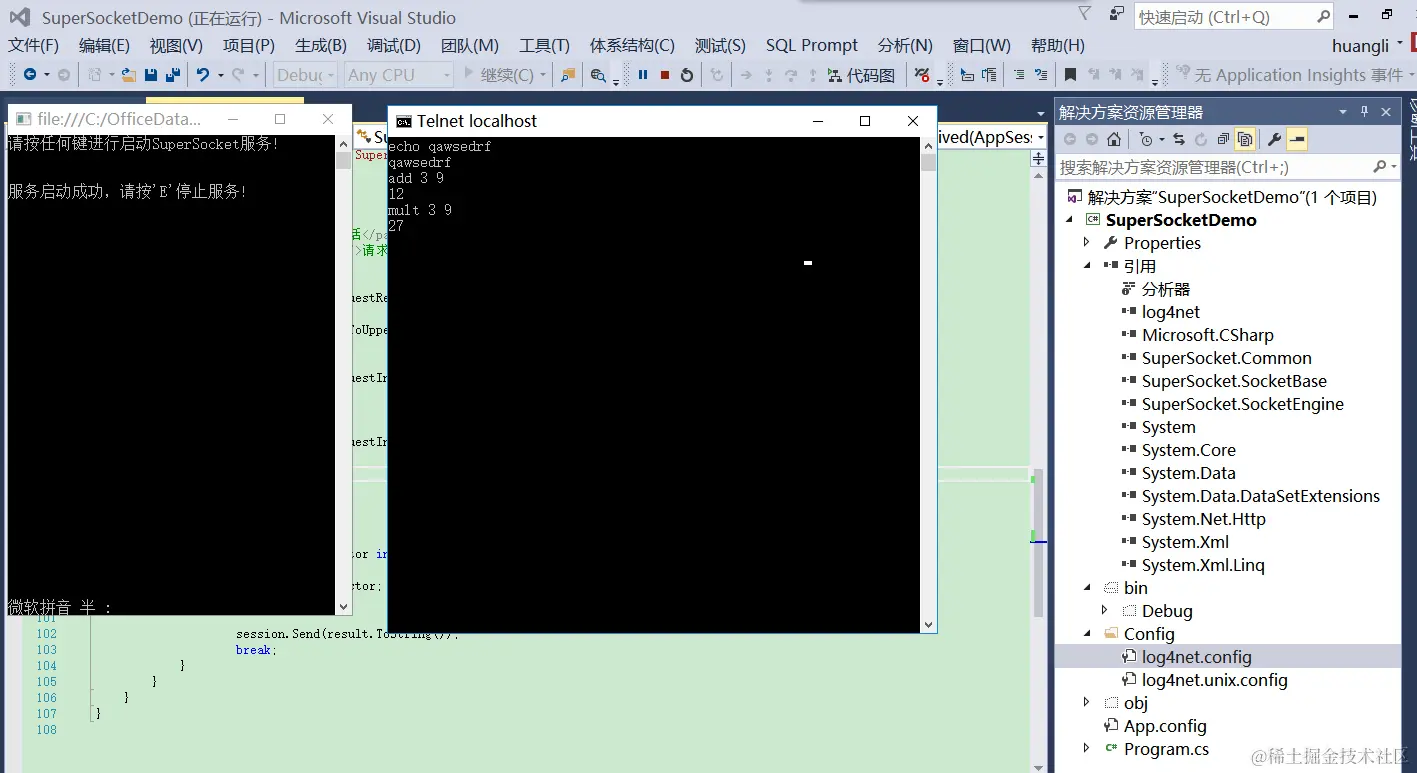This screenshot has width=1417, height=773.
Task: Click Sync with Active Document icon
Action: coord(1179,139)
